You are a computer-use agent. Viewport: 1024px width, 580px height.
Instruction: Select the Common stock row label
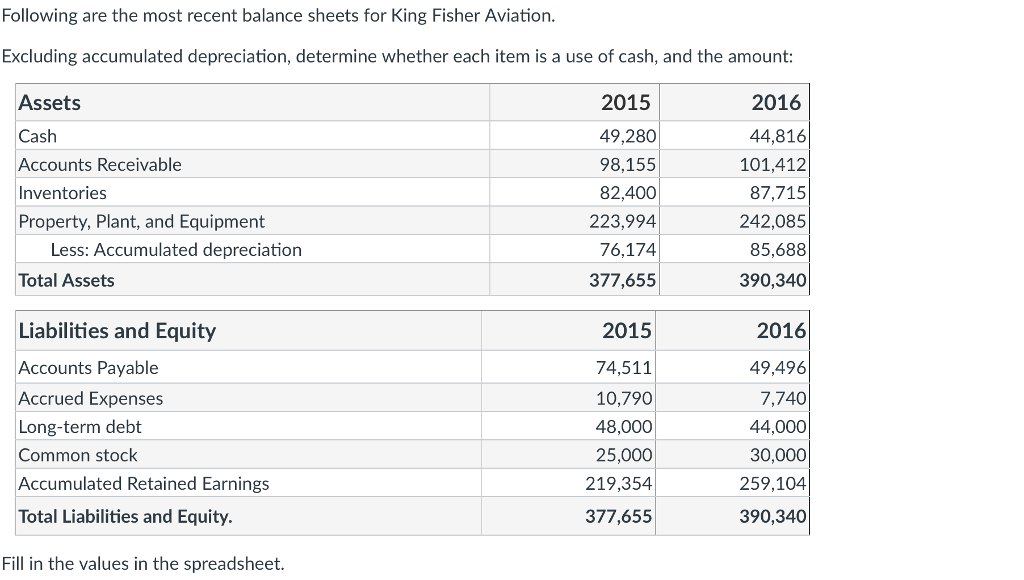pyautogui.click(x=79, y=455)
